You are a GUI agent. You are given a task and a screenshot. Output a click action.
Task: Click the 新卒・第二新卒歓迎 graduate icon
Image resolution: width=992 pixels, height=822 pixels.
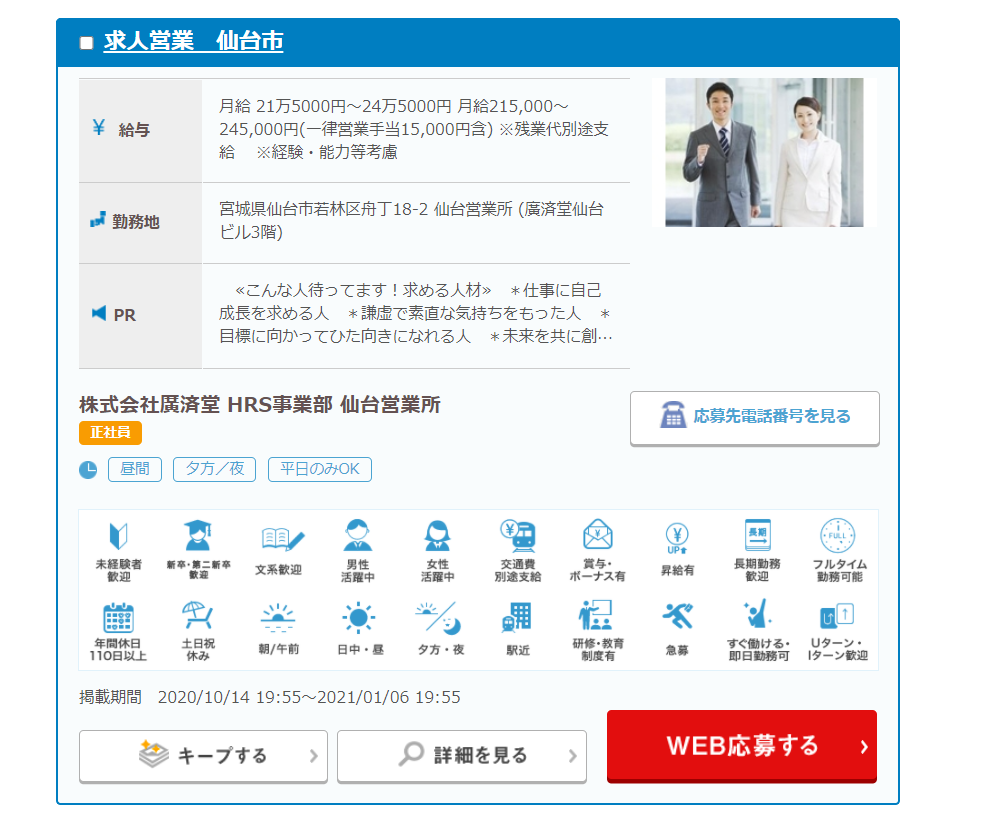pyautogui.click(x=198, y=535)
